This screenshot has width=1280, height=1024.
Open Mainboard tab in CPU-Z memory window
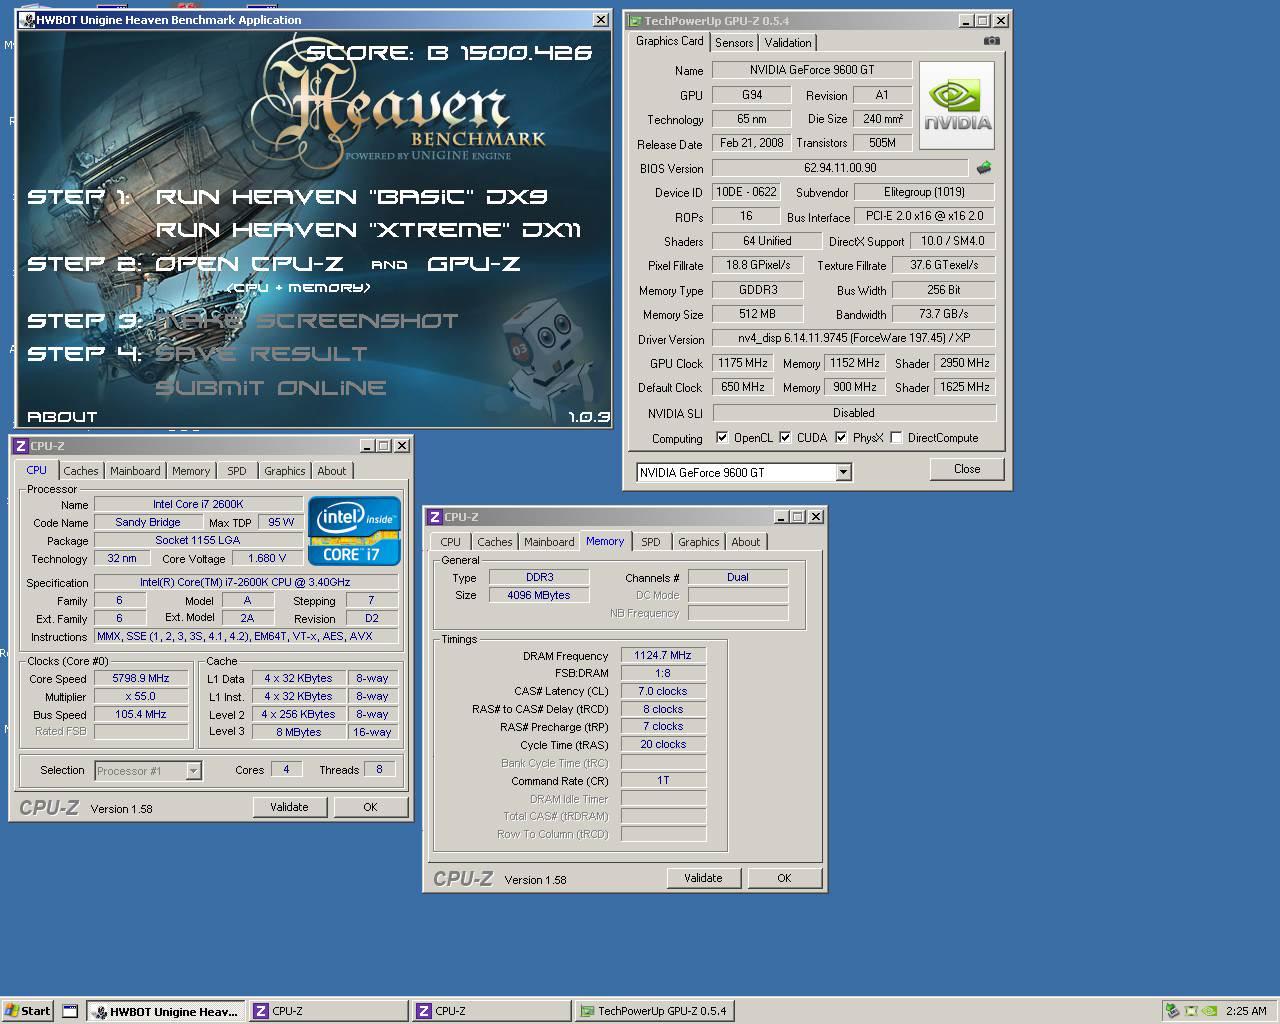click(549, 542)
